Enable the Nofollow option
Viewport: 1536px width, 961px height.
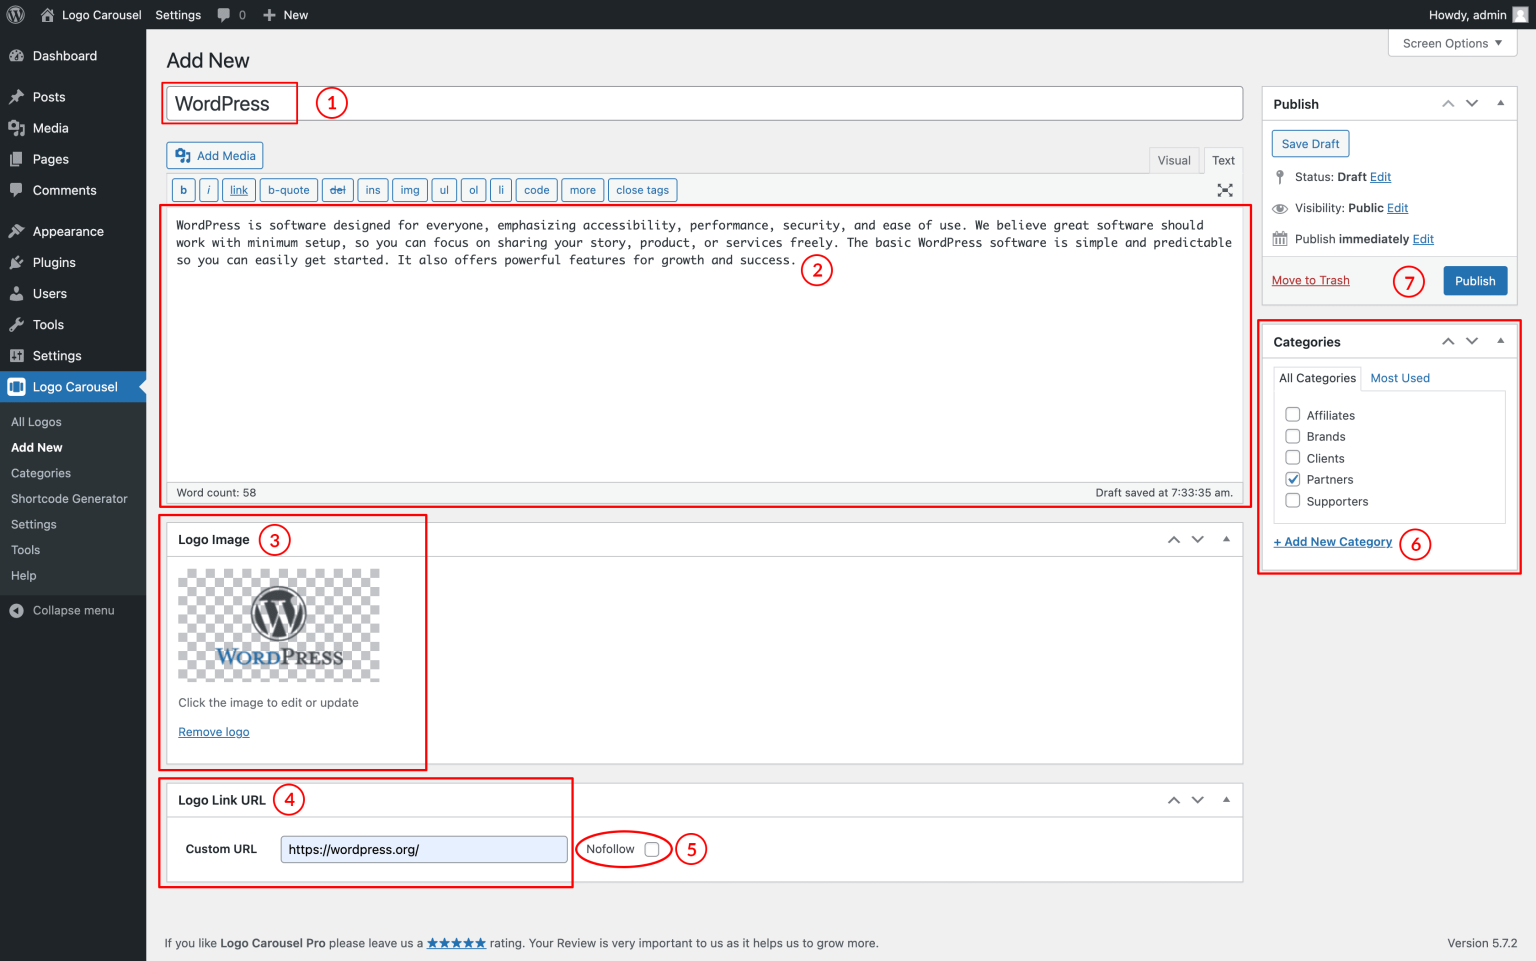point(652,849)
